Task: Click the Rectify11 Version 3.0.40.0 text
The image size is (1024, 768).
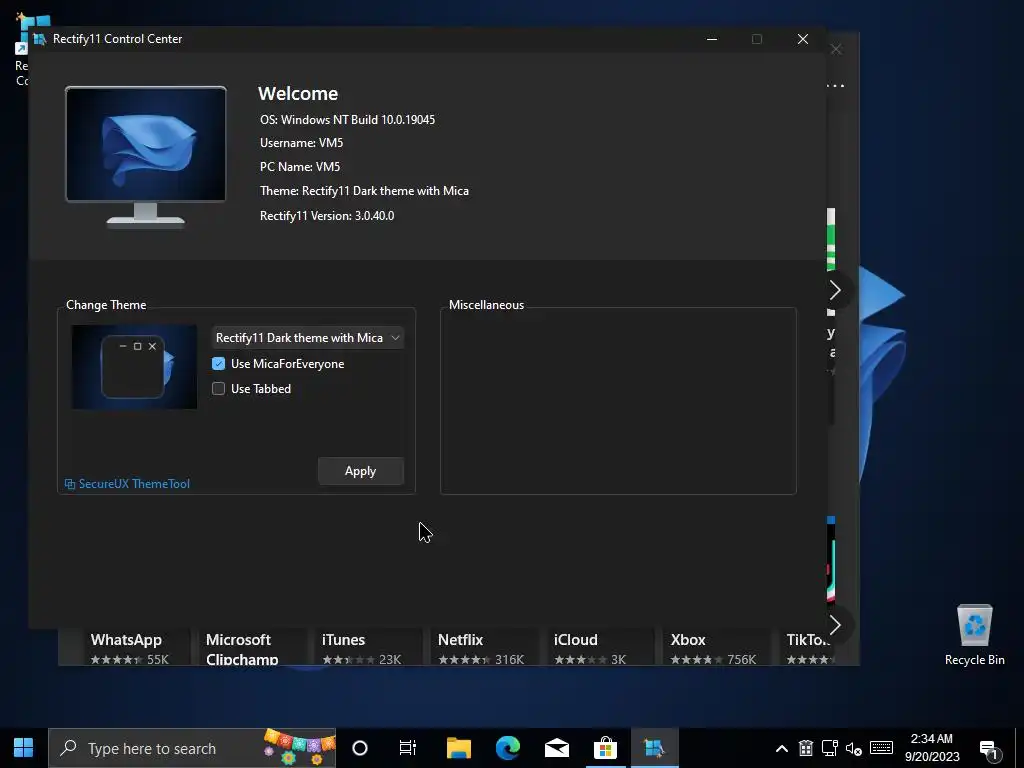Action: tap(327, 216)
